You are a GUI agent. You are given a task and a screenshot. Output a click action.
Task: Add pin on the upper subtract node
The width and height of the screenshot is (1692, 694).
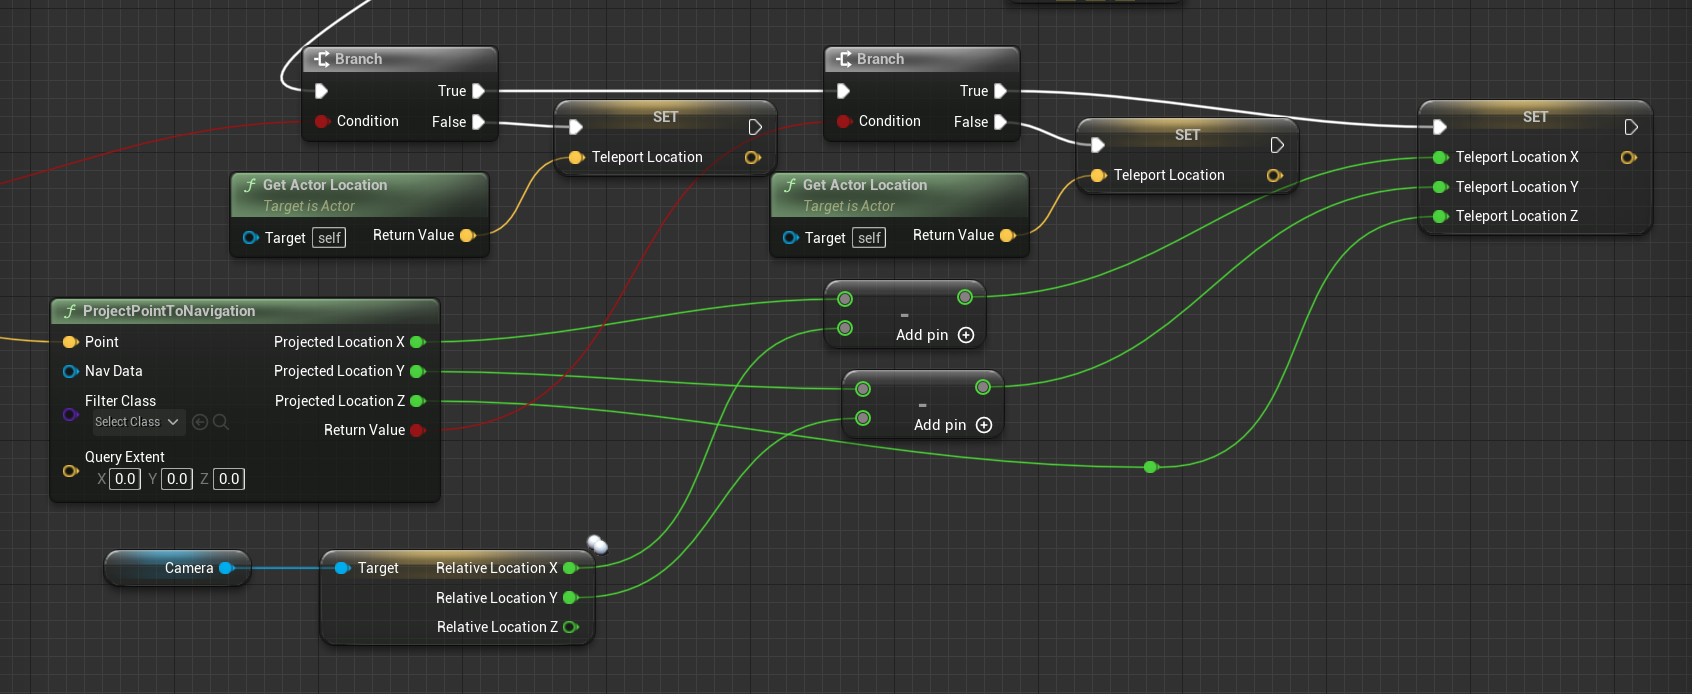point(935,335)
